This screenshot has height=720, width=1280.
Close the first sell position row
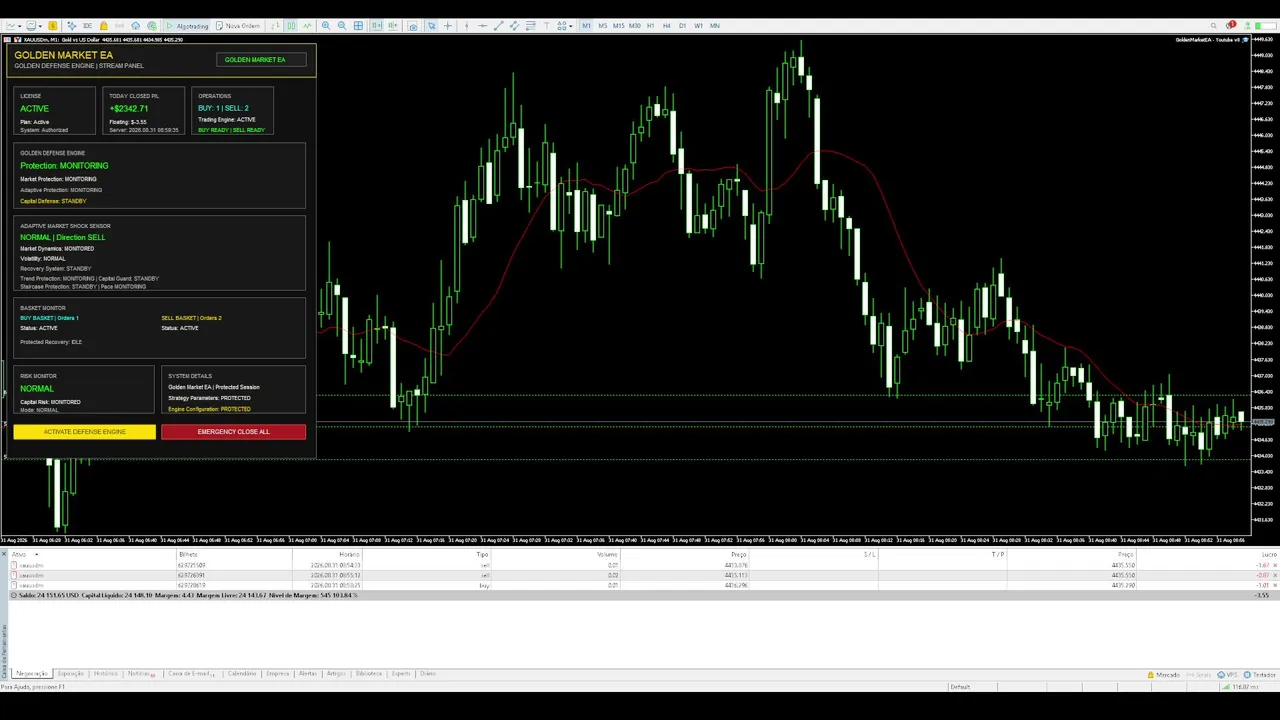coord(1275,565)
